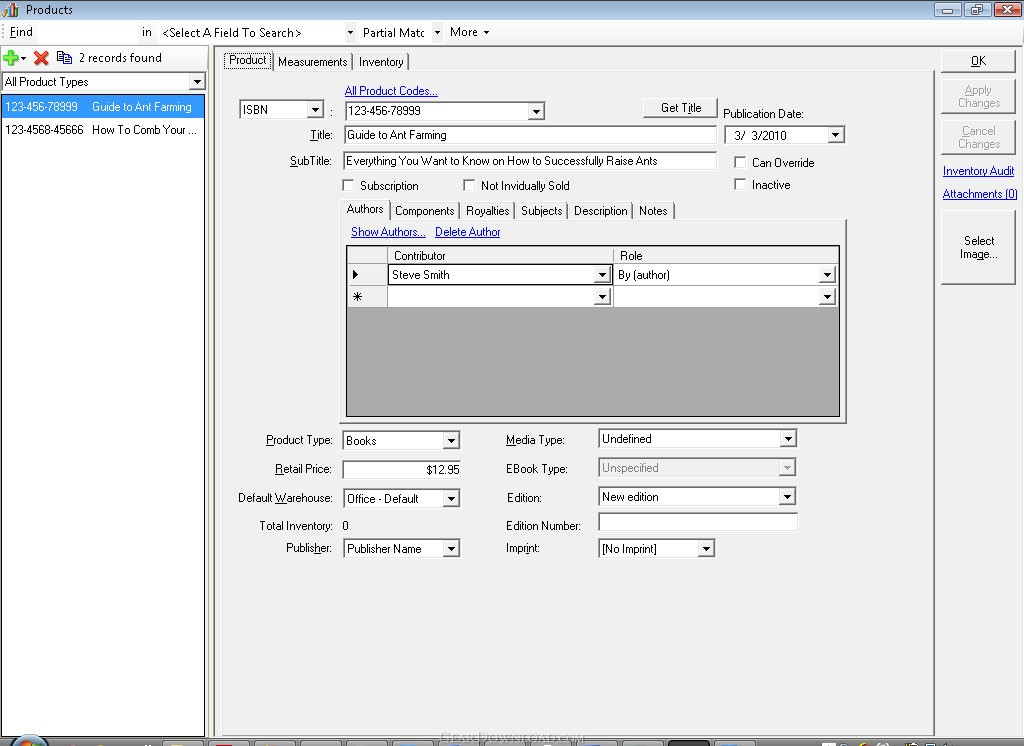Open the Components sub-tab

pyautogui.click(x=424, y=211)
